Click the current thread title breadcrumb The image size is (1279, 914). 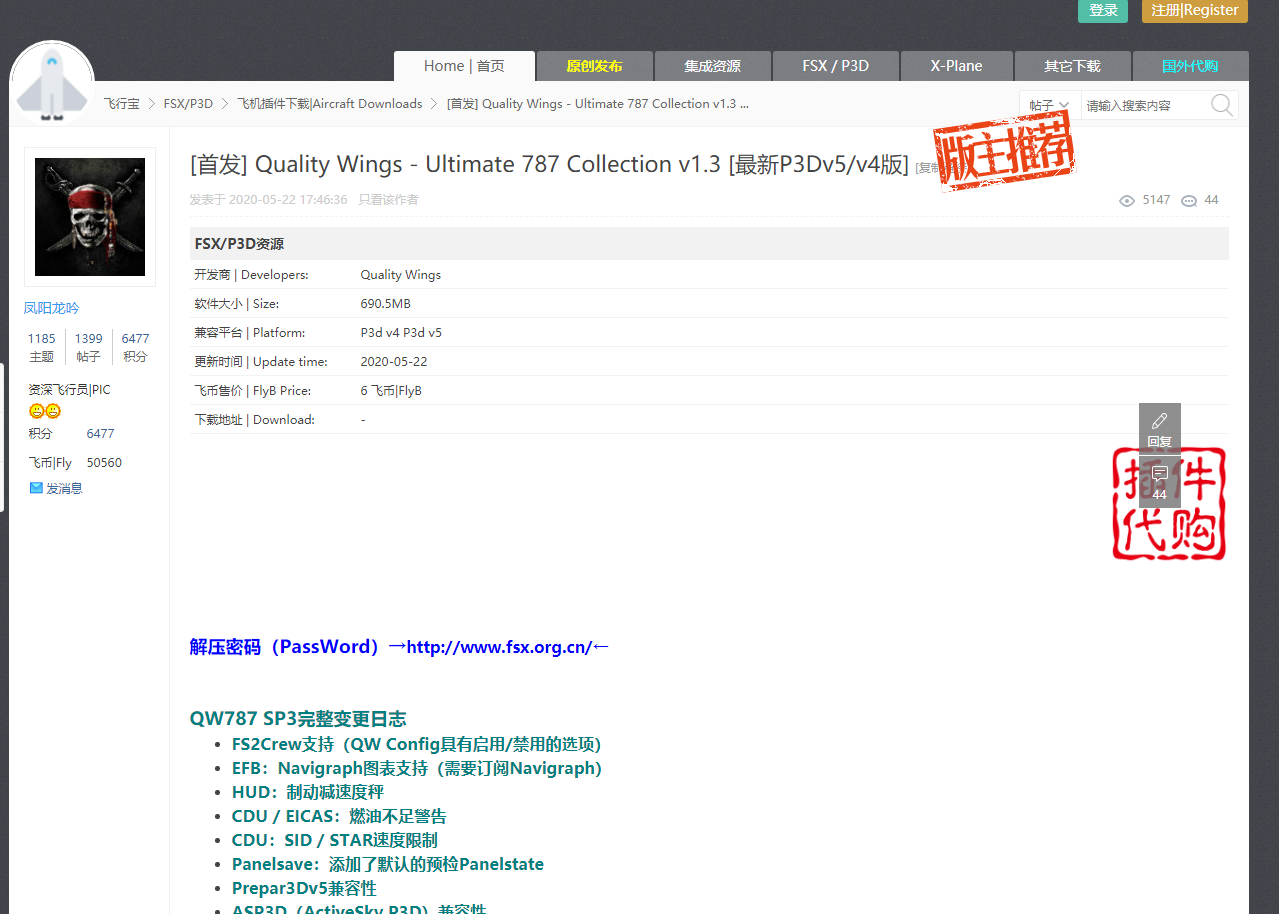(598, 104)
